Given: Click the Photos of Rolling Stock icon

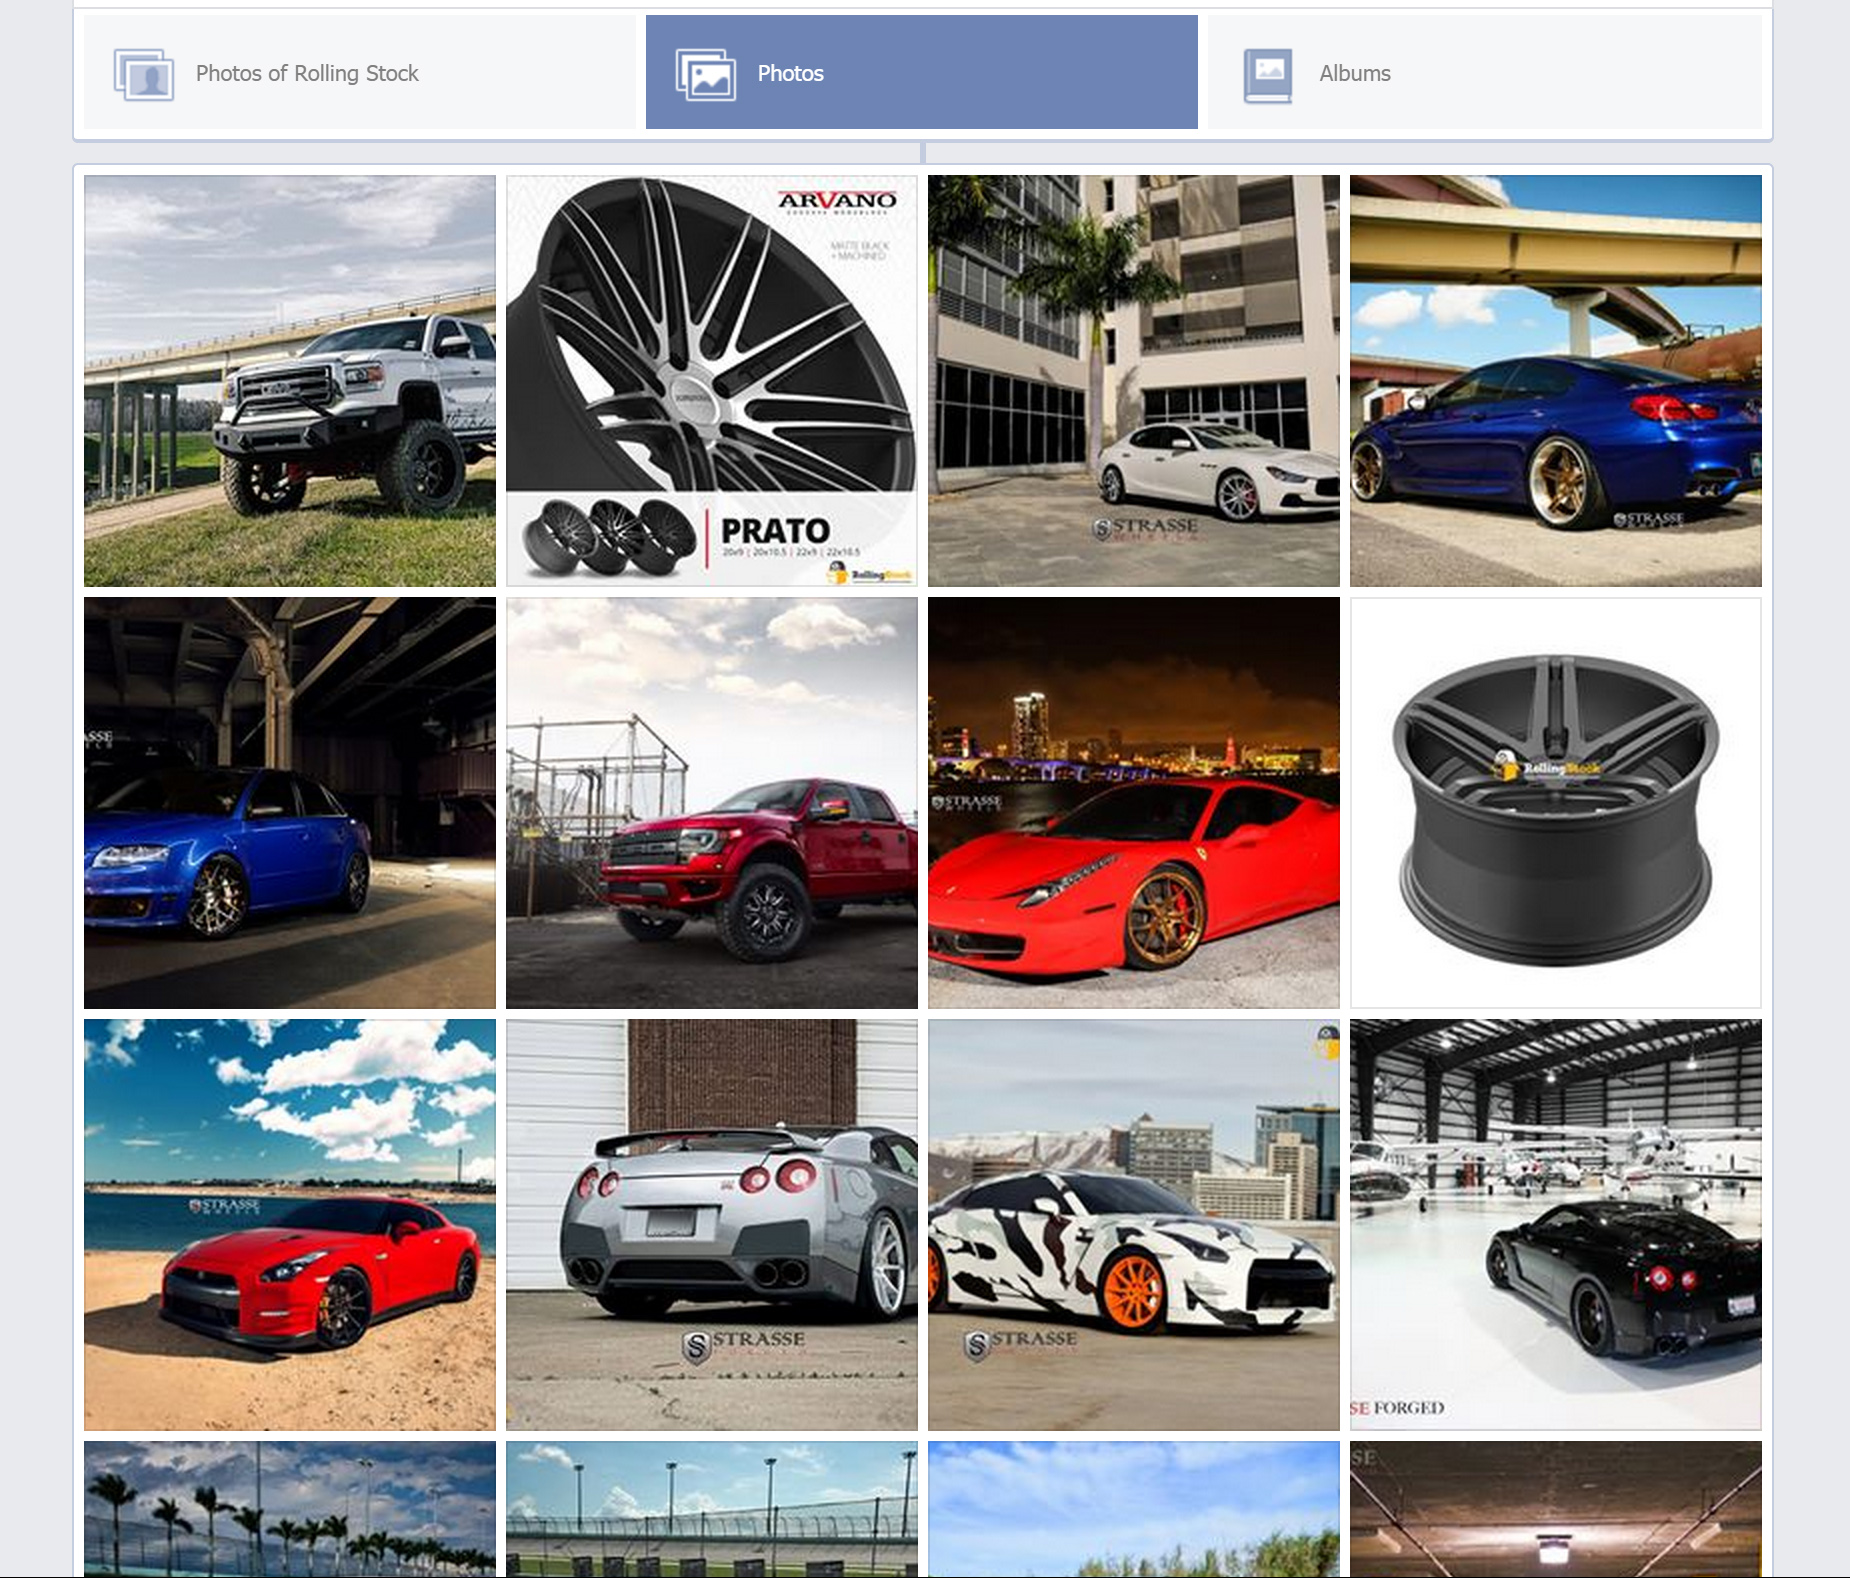Looking at the screenshot, I should (x=144, y=75).
